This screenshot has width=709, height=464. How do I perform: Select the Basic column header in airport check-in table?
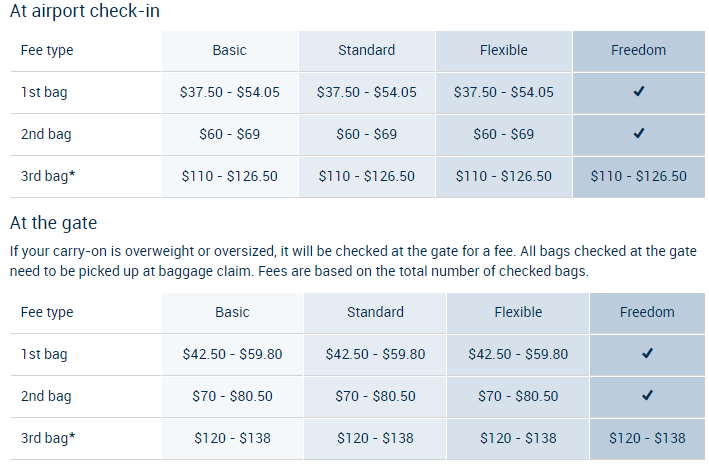tap(229, 50)
